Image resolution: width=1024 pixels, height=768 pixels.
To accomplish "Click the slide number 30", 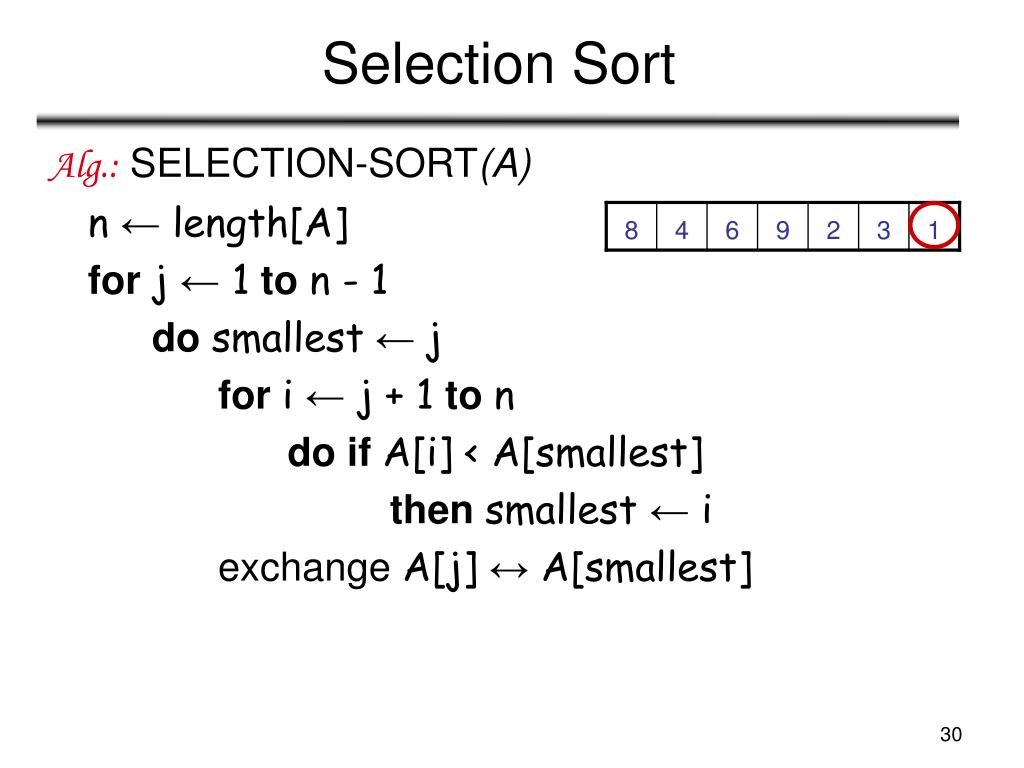I will click(x=951, y=734).
